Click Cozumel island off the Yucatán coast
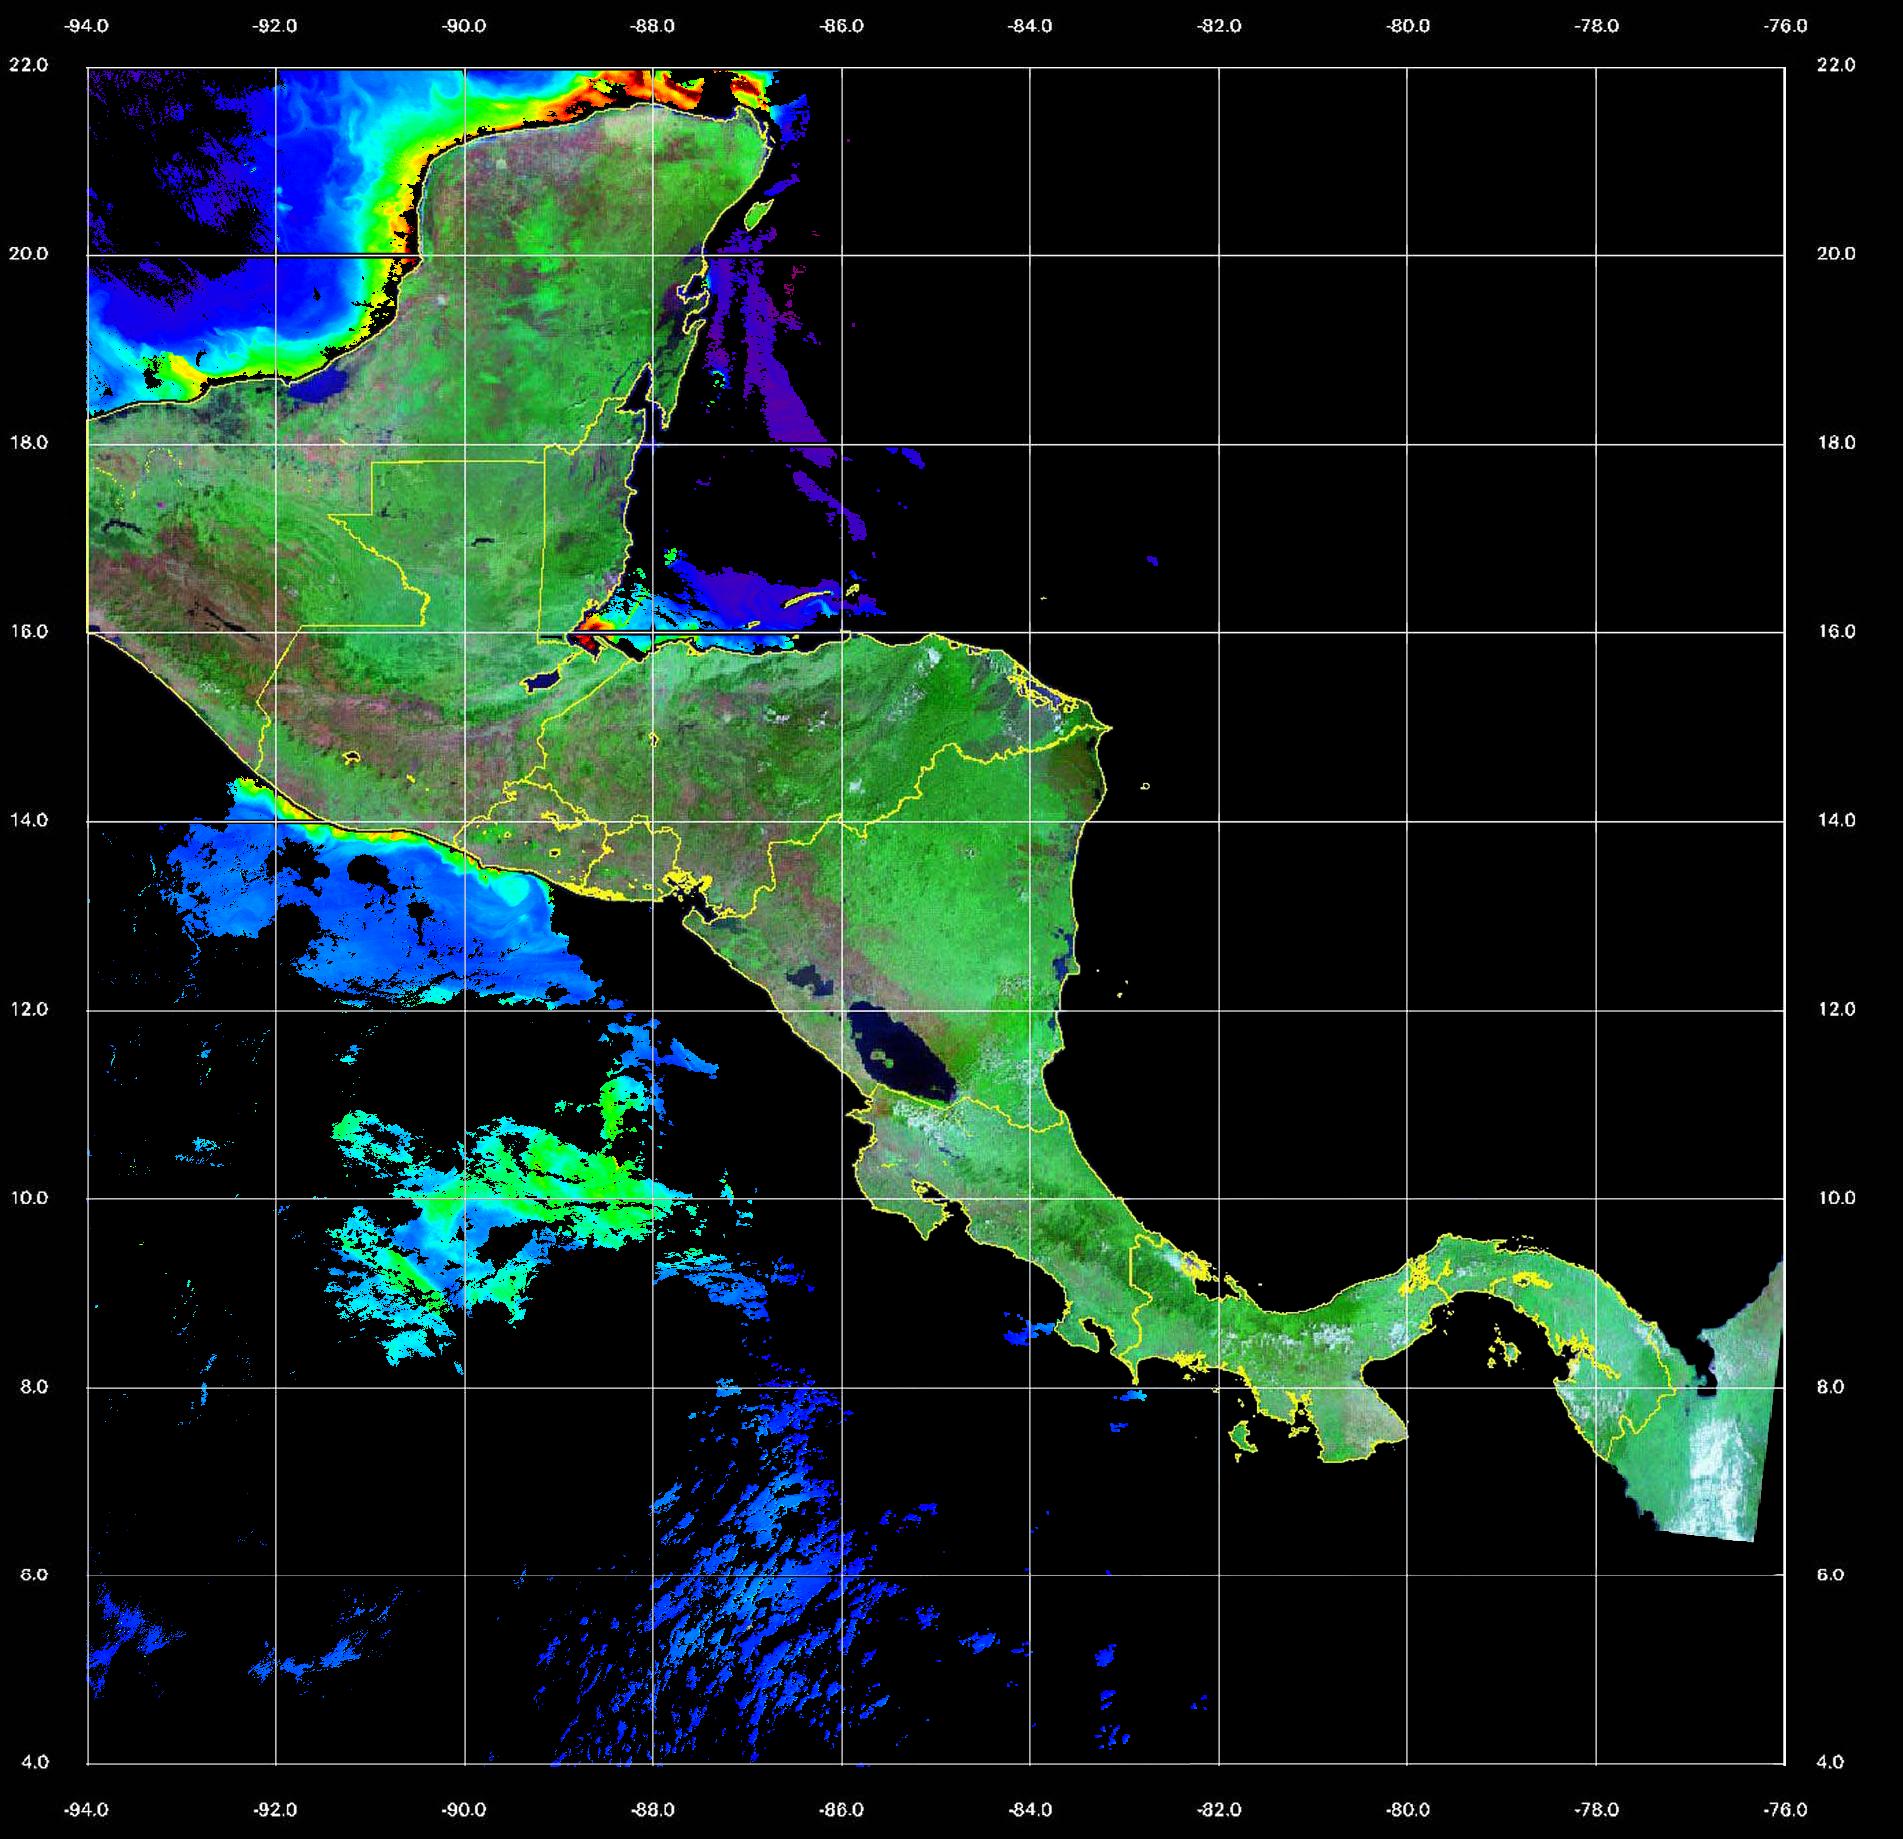Viewport: 1903px width, 1839px height. [759, 213]
